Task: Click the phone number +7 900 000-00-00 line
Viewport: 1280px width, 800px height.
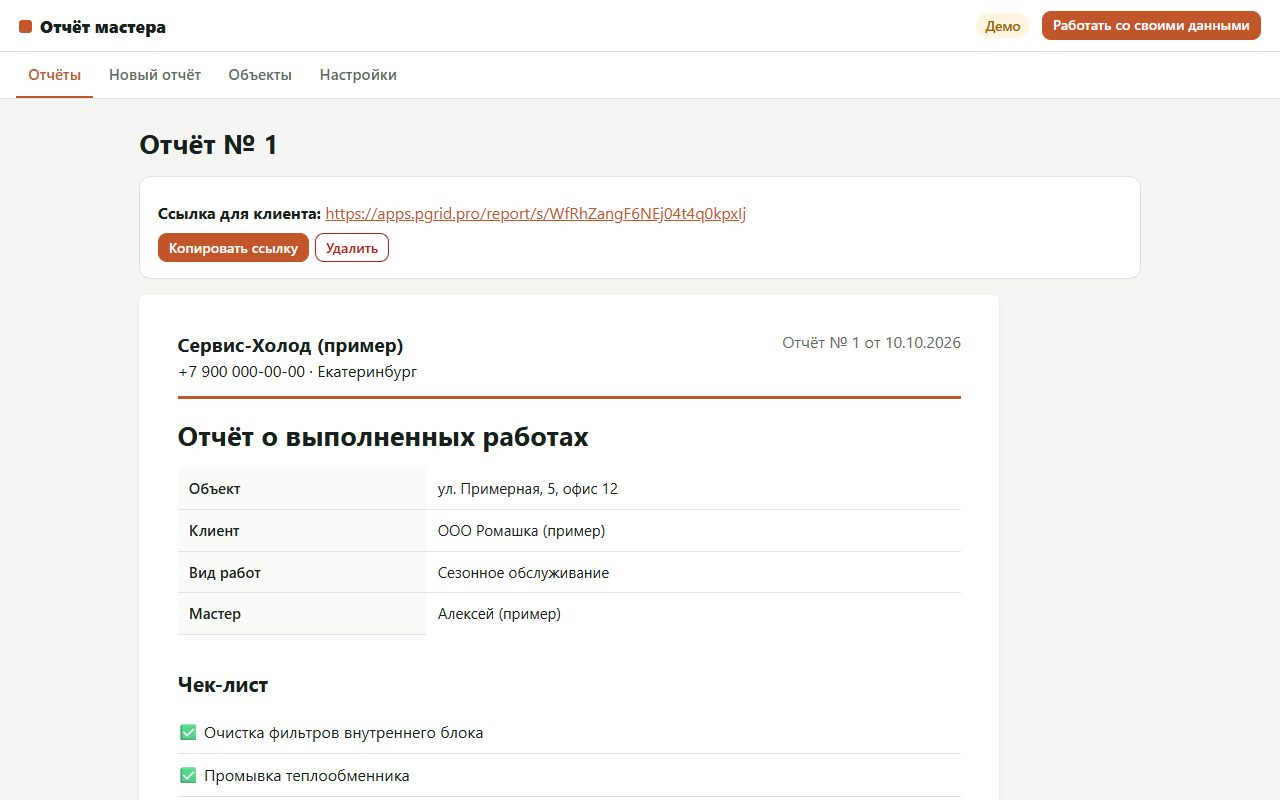Action: click(297, 372)
